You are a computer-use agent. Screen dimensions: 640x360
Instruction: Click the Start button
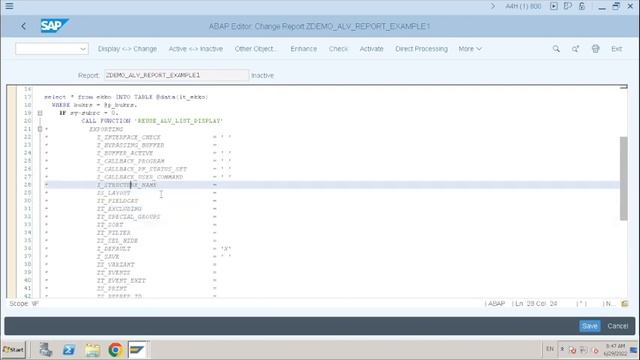[13, 350]
